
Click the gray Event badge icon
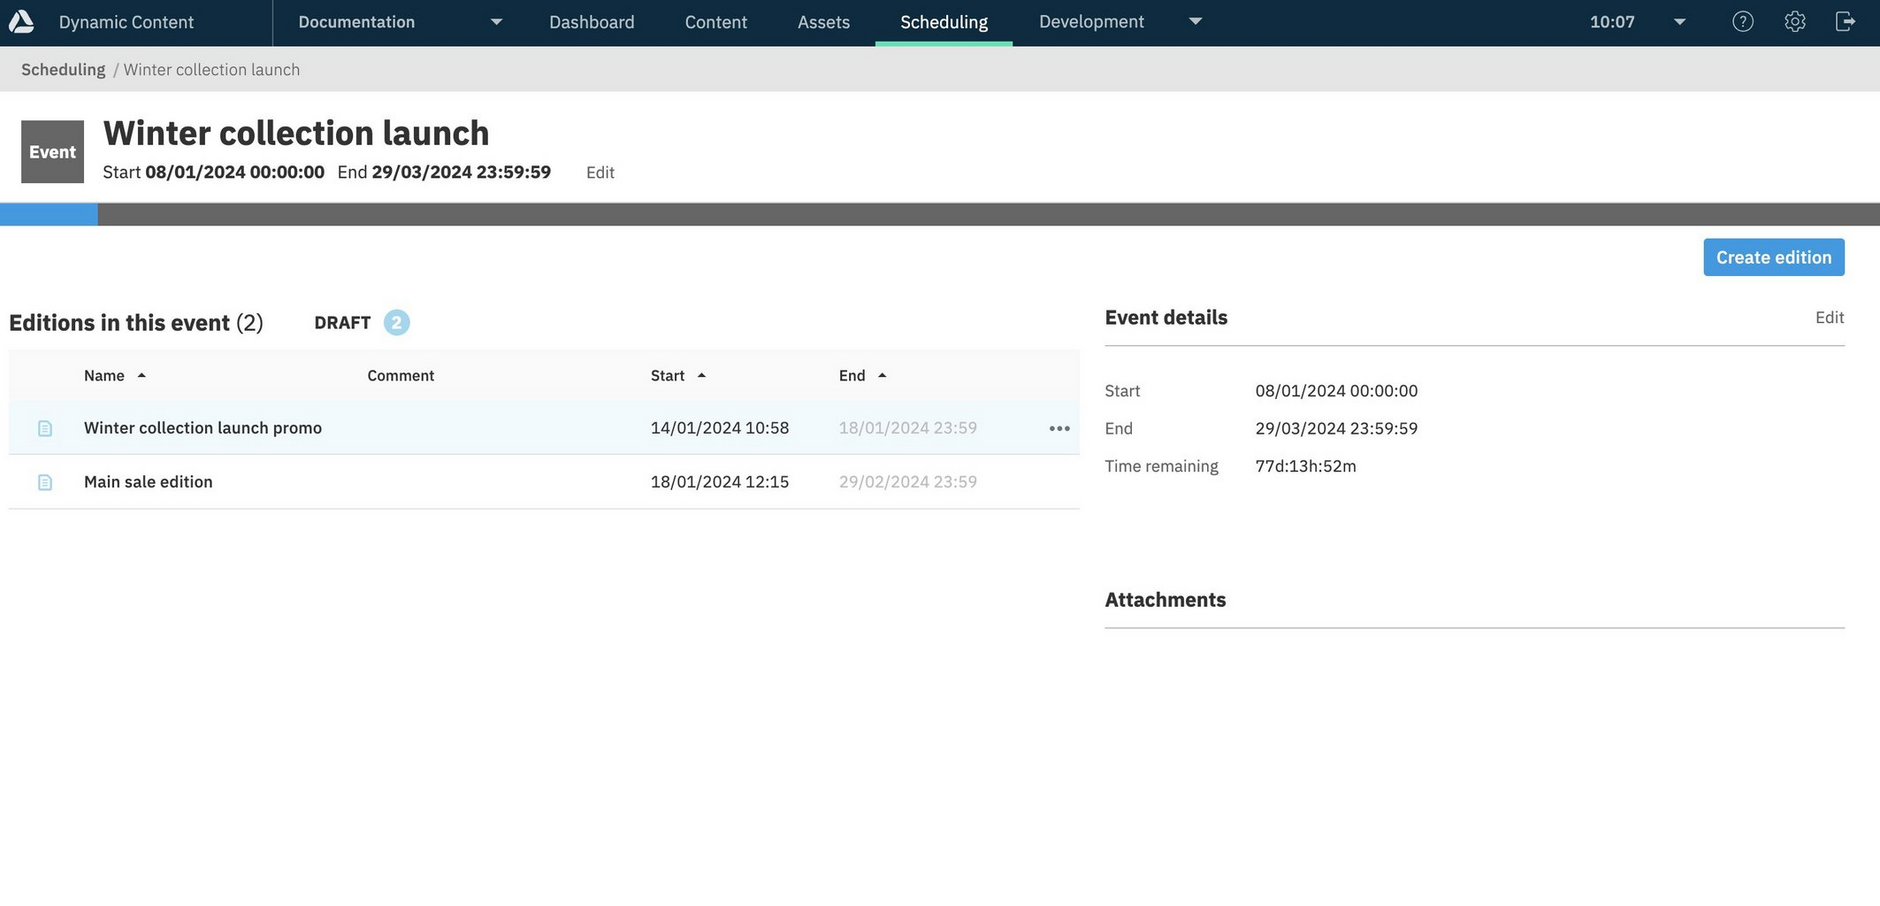point(52,152)
